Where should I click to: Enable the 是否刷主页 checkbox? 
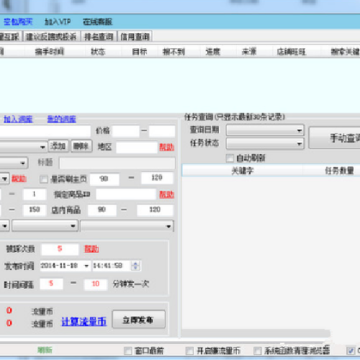pyautogui.click(x=44, y=179)
